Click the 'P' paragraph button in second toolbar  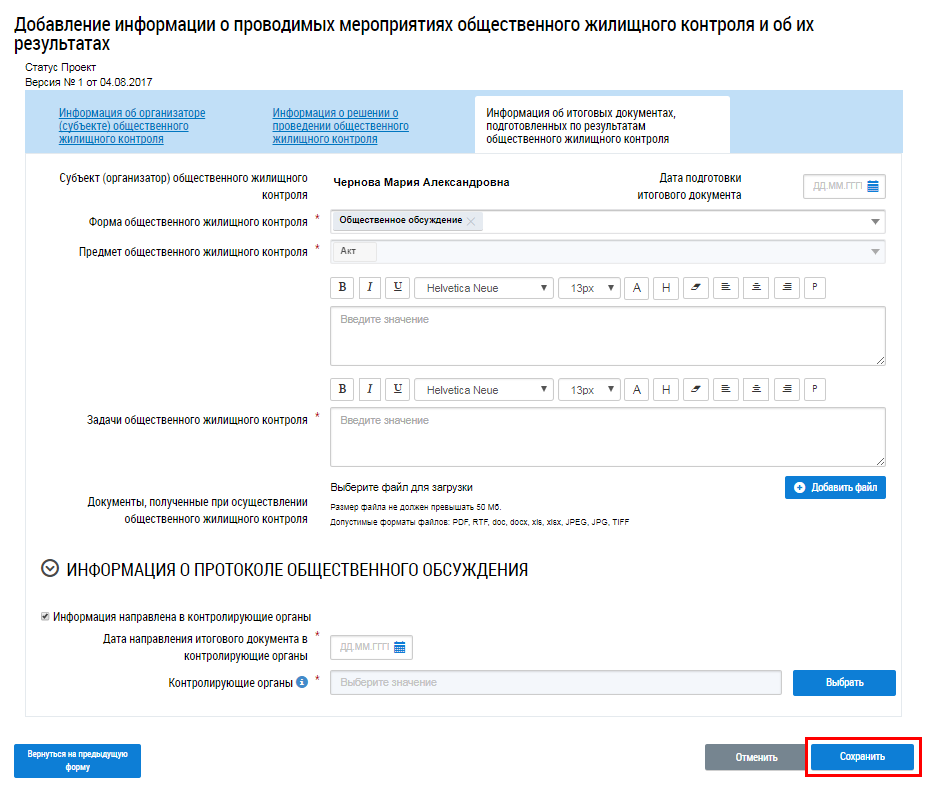(814, 389)
